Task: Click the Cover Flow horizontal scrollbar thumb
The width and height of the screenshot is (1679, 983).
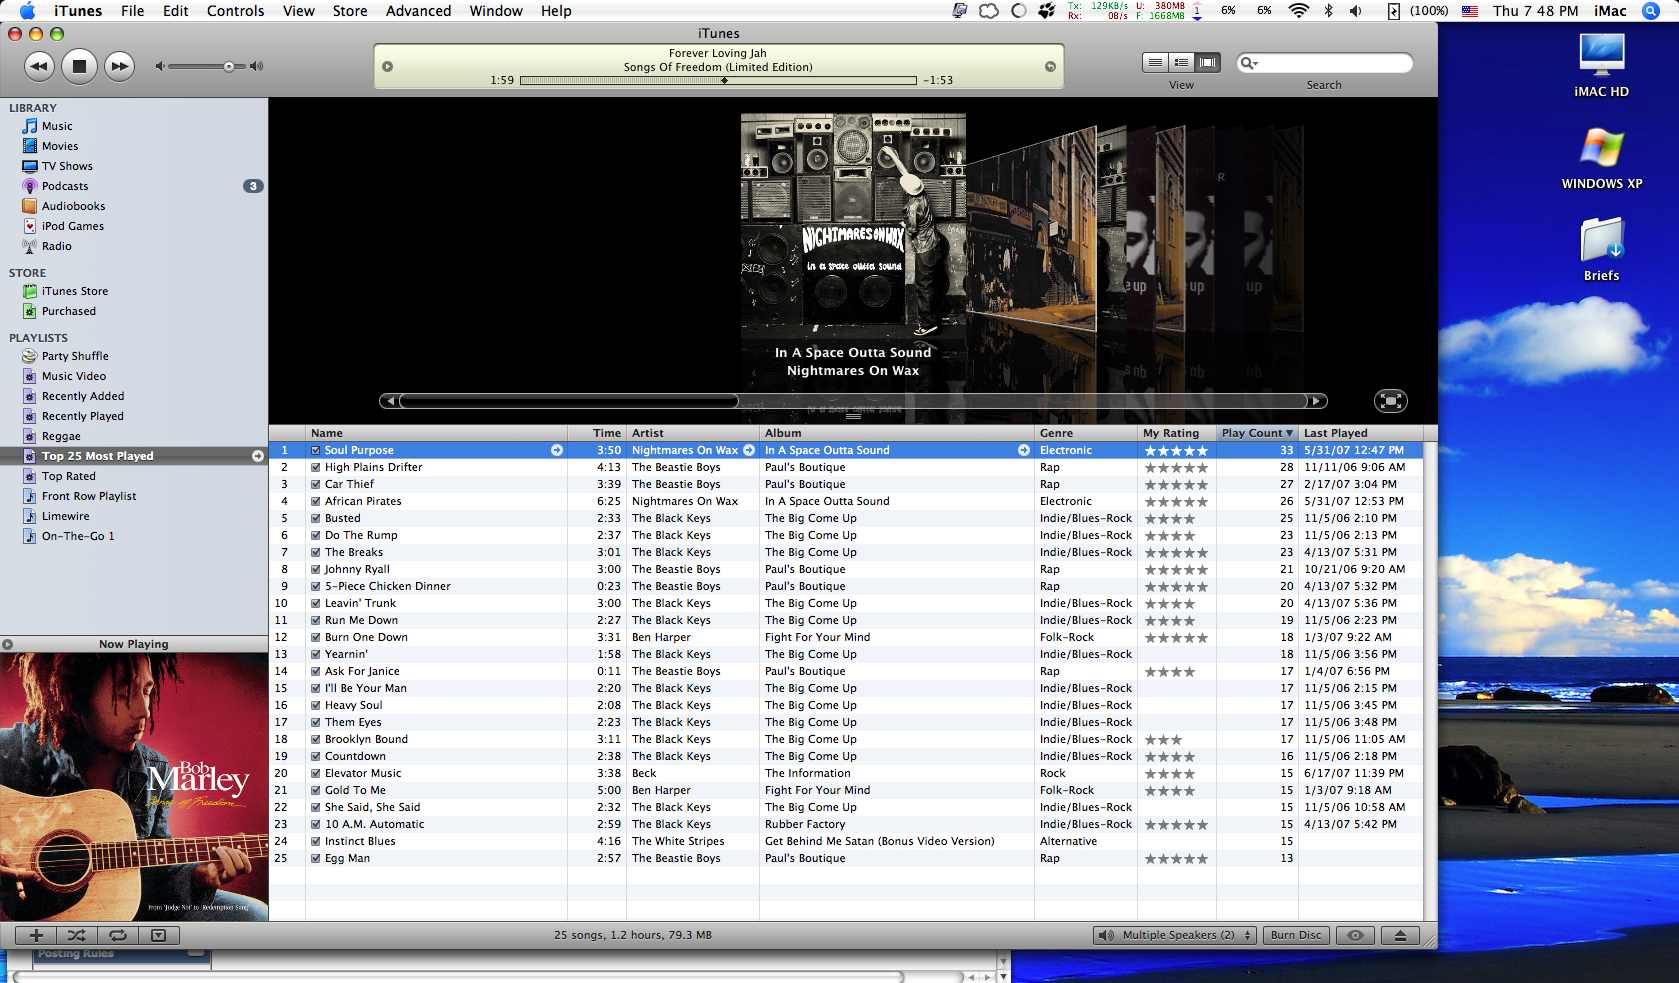Action: tap(568, 401)
